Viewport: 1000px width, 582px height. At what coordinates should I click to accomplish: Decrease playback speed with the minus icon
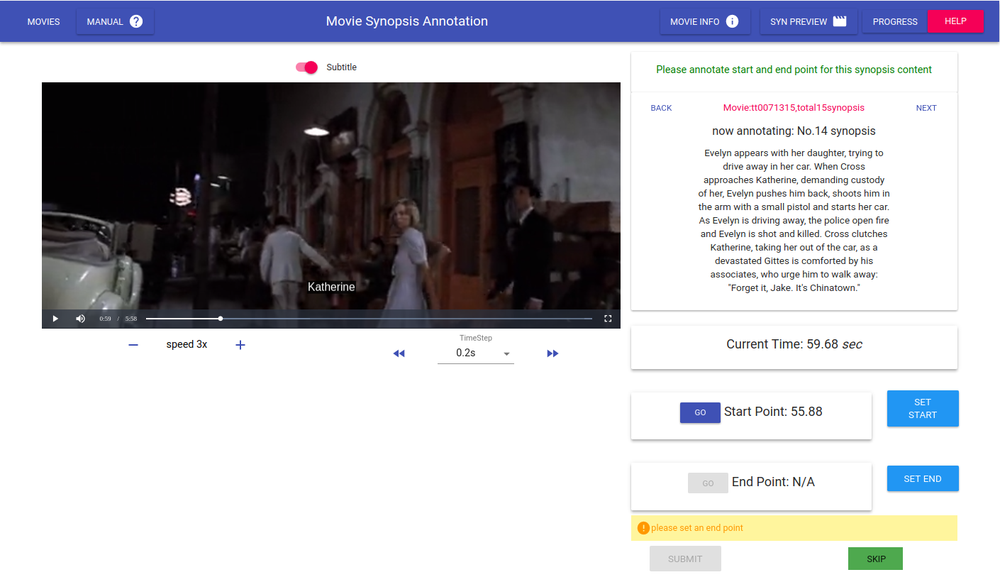click(133, 345)
